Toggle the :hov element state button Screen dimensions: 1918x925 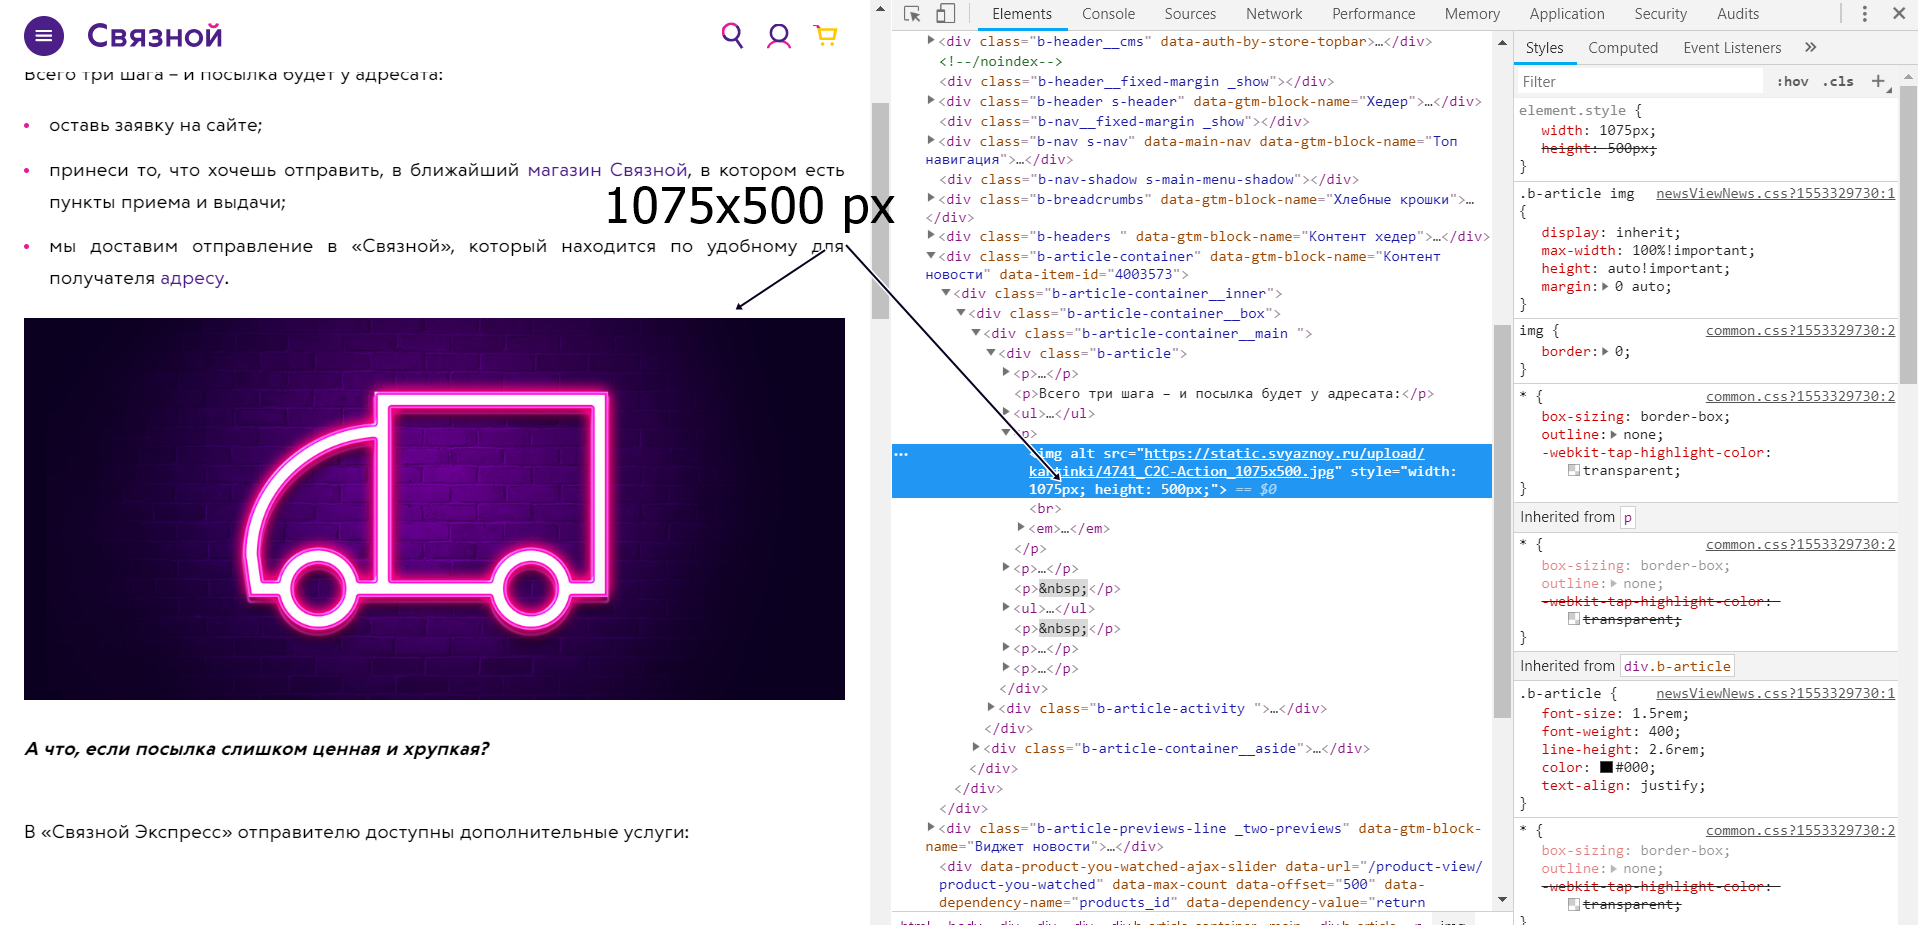tap(1792, 82)
